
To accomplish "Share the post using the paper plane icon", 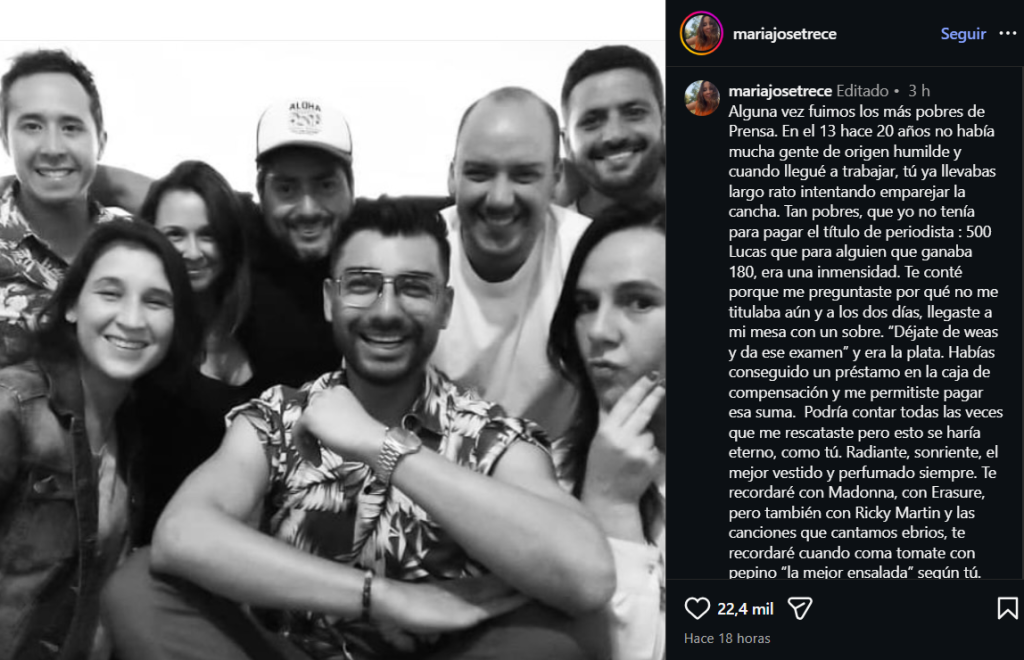I will [799, 608].
